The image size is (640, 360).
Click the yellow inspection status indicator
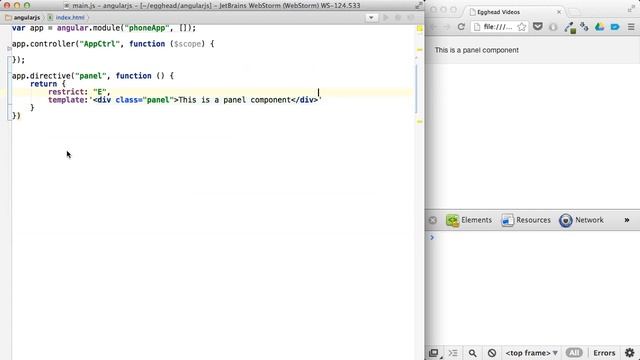[x=420, y=29]
